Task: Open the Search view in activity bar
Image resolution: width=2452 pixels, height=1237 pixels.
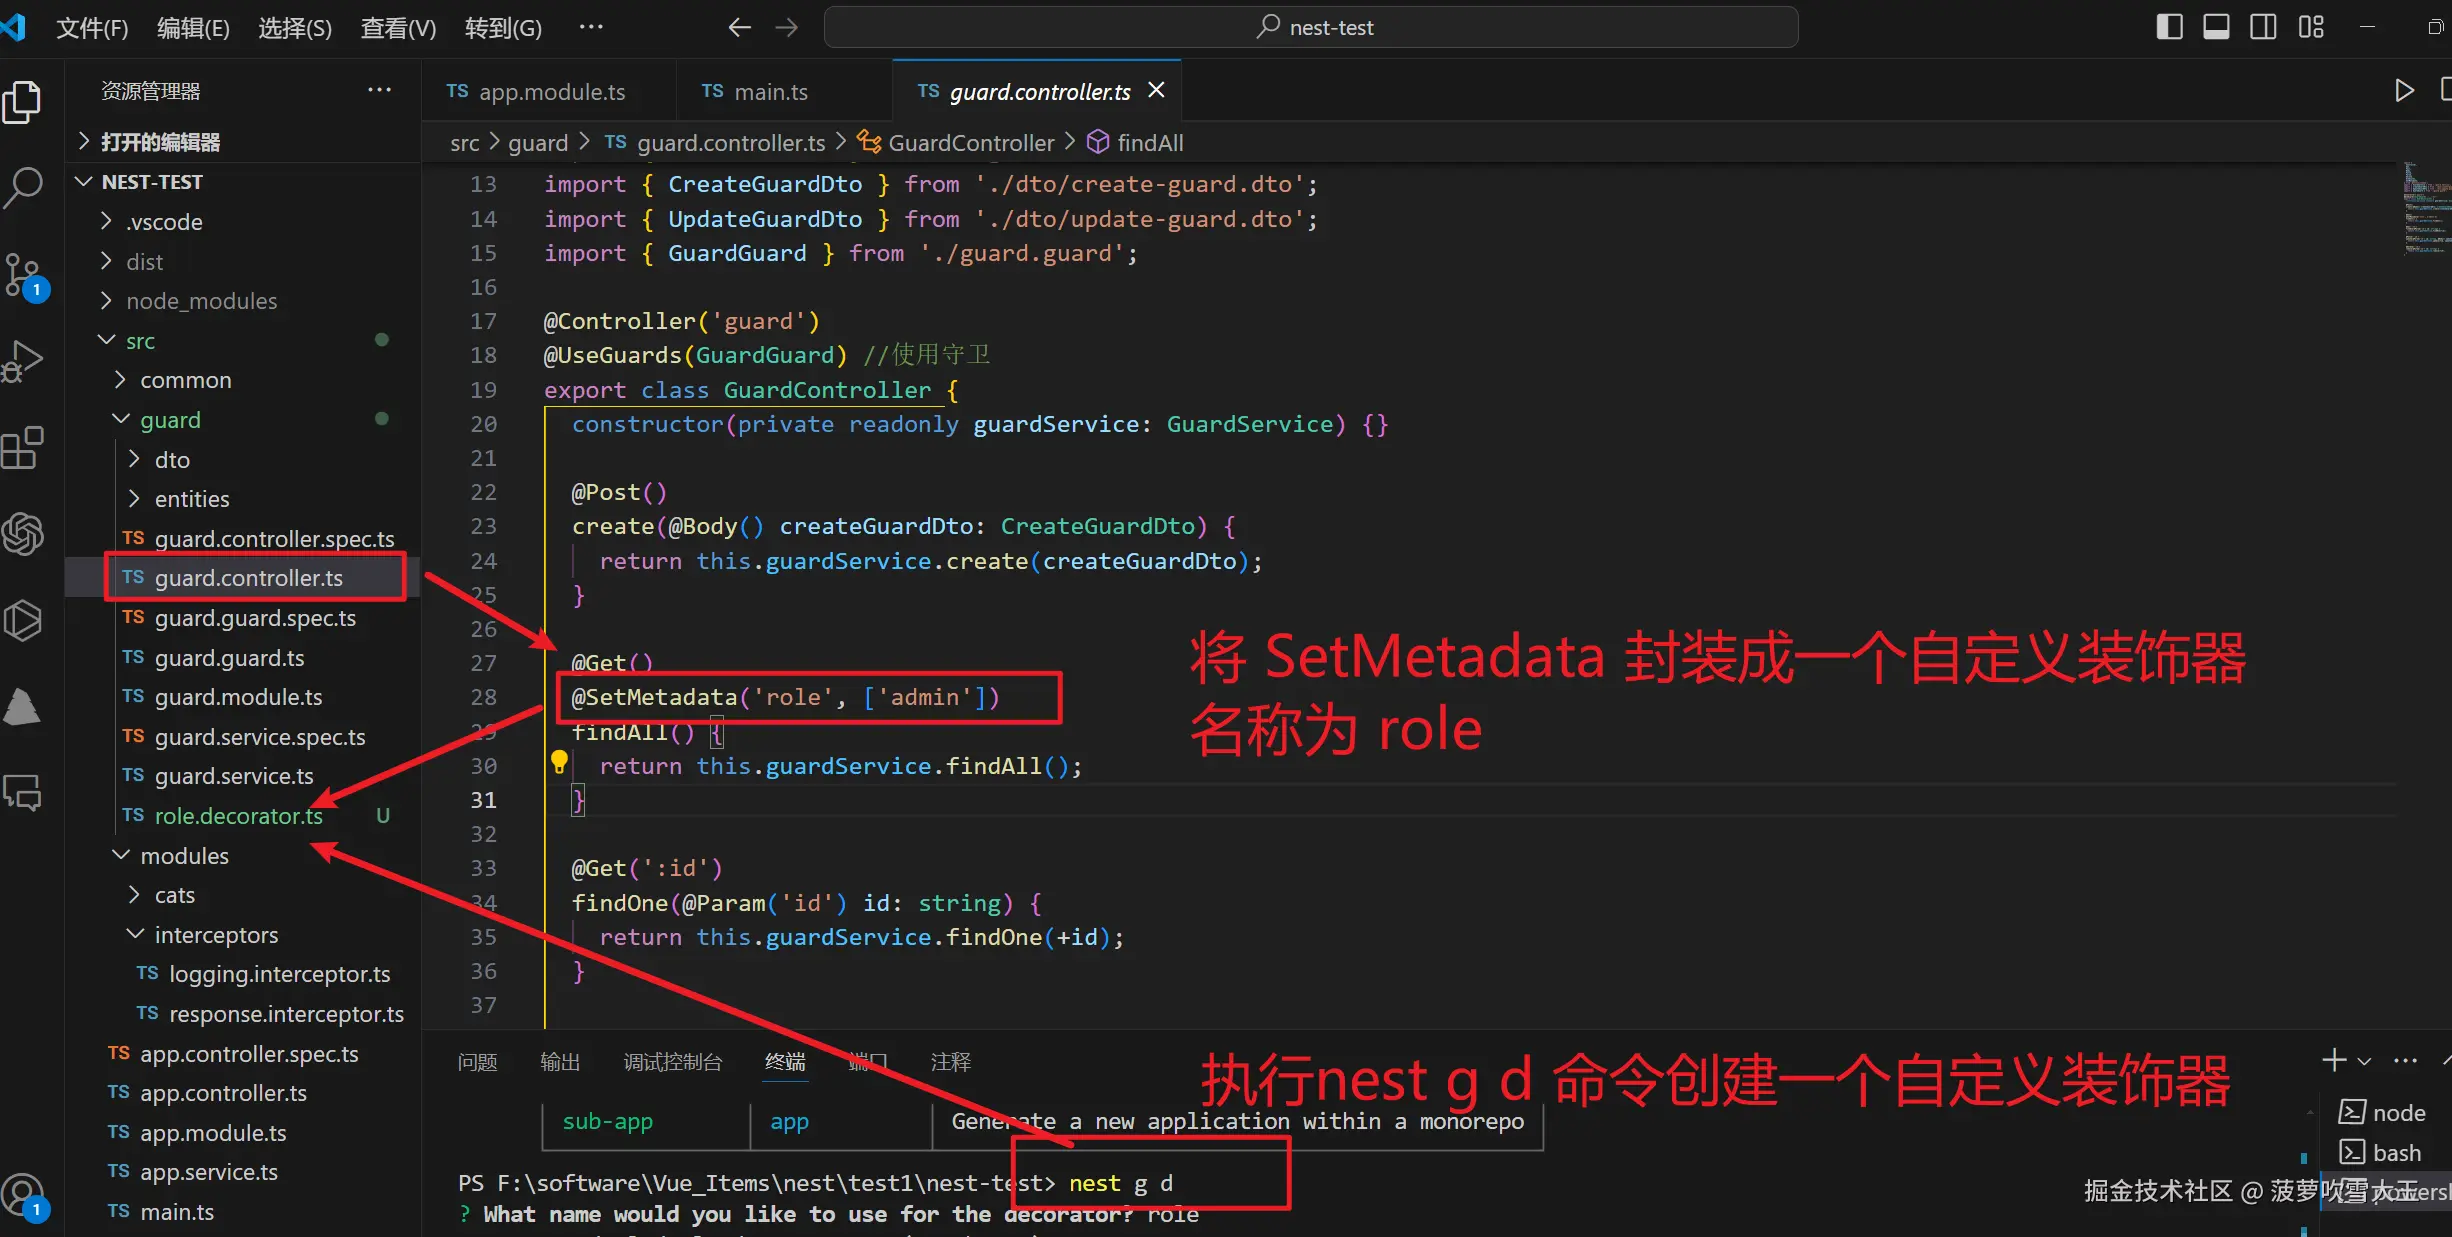Action: click(x=24, y=186)
